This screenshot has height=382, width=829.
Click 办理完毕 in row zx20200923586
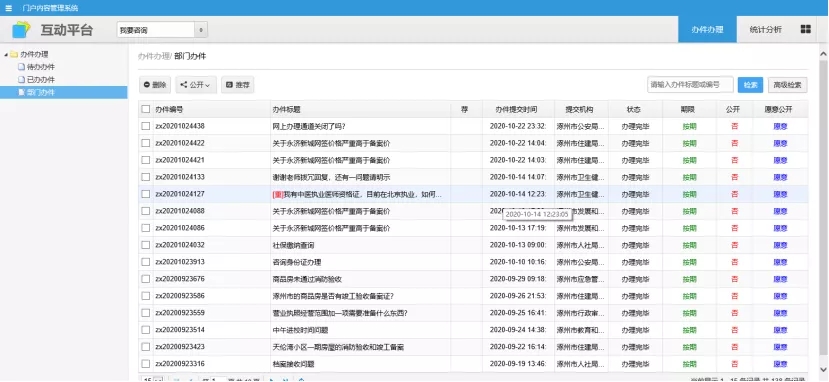click(x=635, y=296)
